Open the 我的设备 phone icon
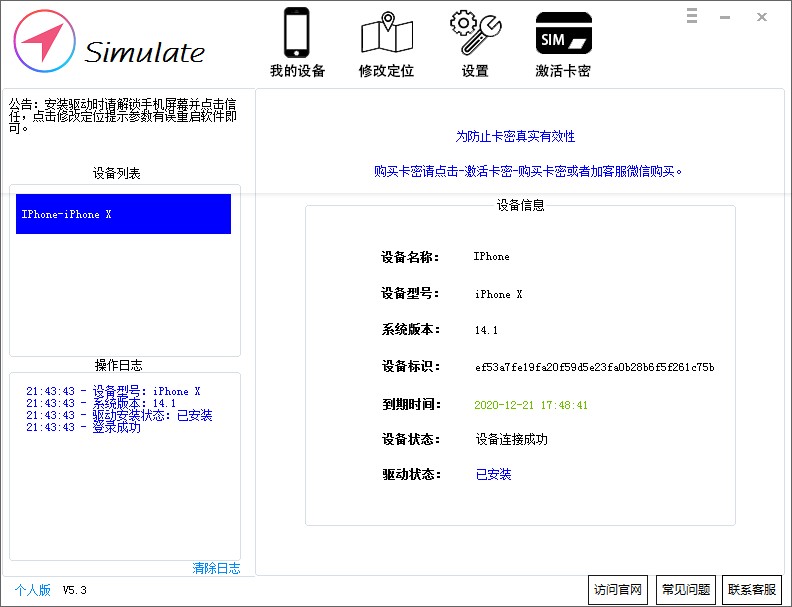The width and height of the screenshot is (792, 607). coord(297,35)
